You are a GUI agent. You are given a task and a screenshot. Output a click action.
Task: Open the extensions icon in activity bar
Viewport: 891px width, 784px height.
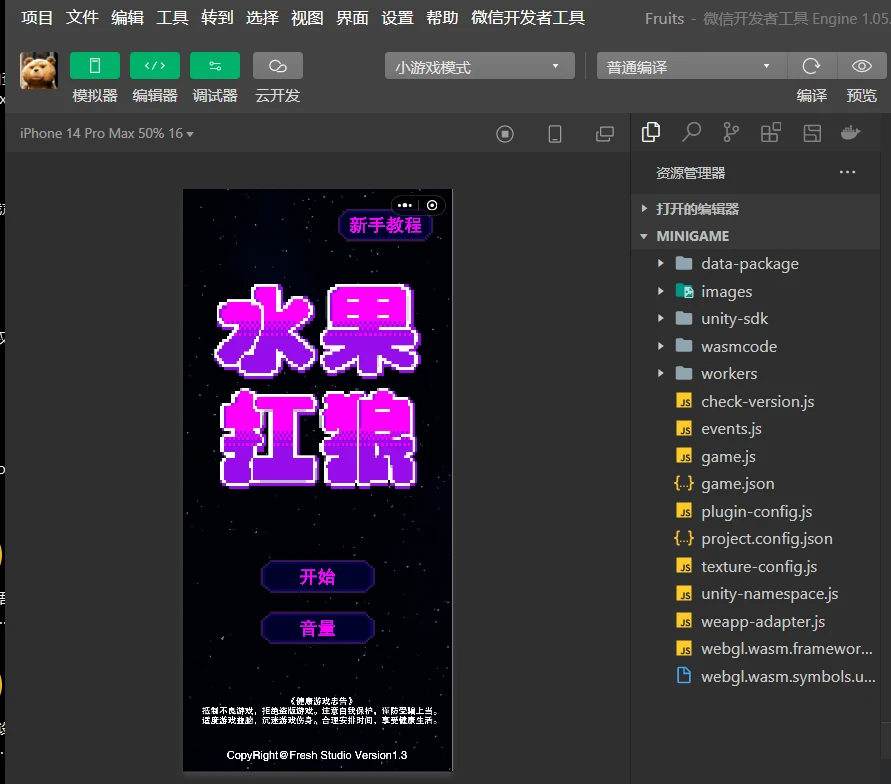pos(771,133)
